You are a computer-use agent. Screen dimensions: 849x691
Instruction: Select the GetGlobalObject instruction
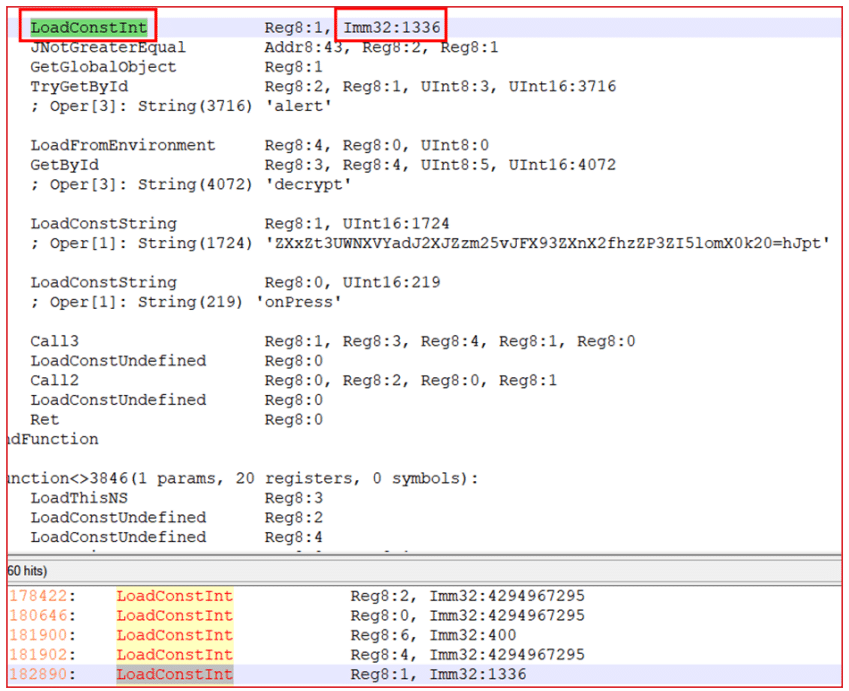[103, 67]
